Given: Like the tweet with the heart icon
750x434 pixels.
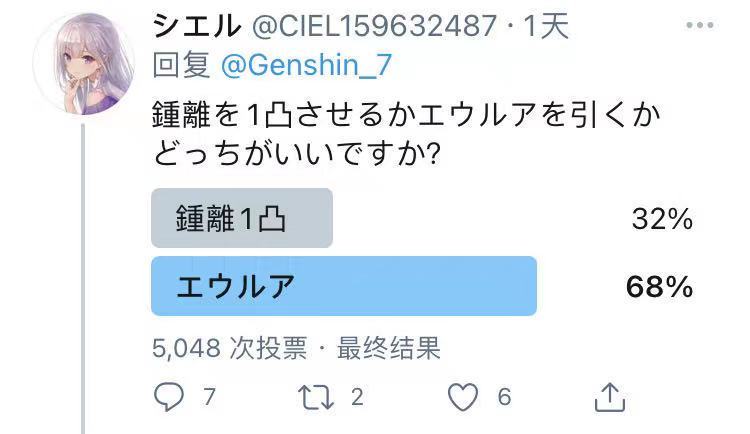Looking at the screenshot, I should [x=463, y=397].
